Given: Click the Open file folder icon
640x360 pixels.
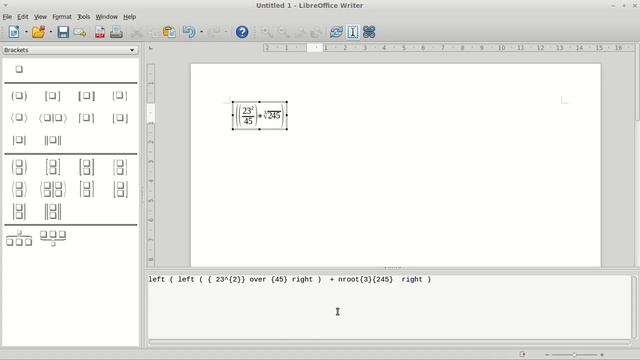Looking at the screenshot, I should click(x=38, y=32).
